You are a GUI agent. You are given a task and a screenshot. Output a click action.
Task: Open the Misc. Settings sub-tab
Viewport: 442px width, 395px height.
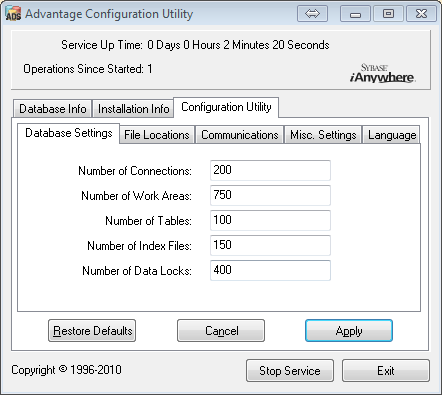(323, 135)
